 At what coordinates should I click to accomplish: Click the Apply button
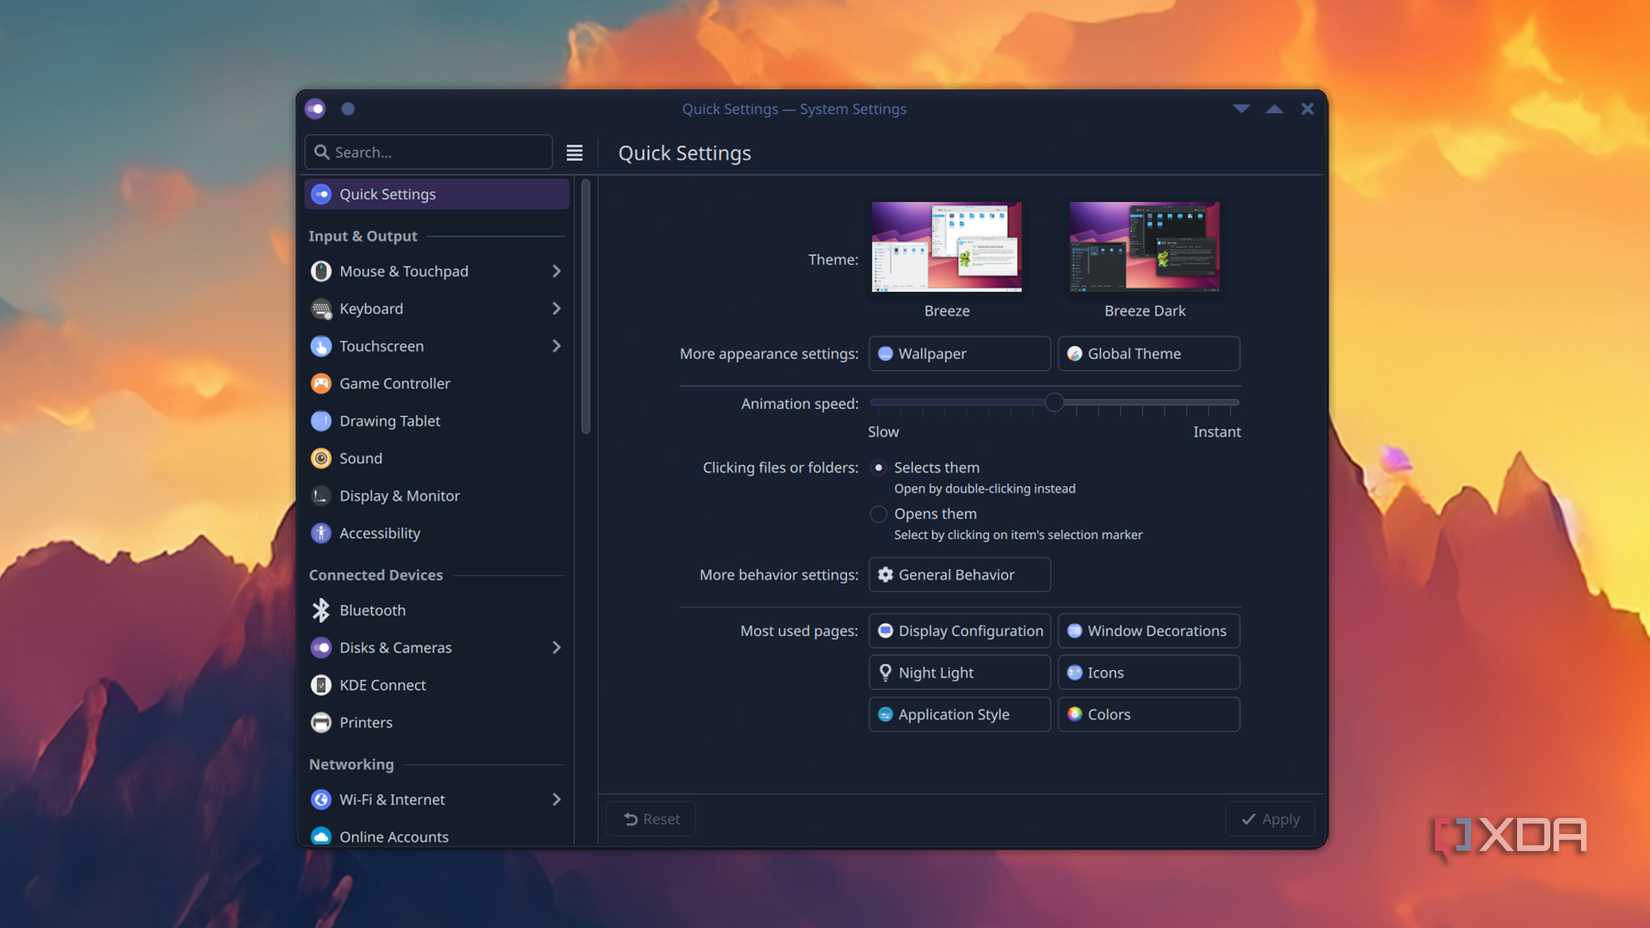[1269, 818]
